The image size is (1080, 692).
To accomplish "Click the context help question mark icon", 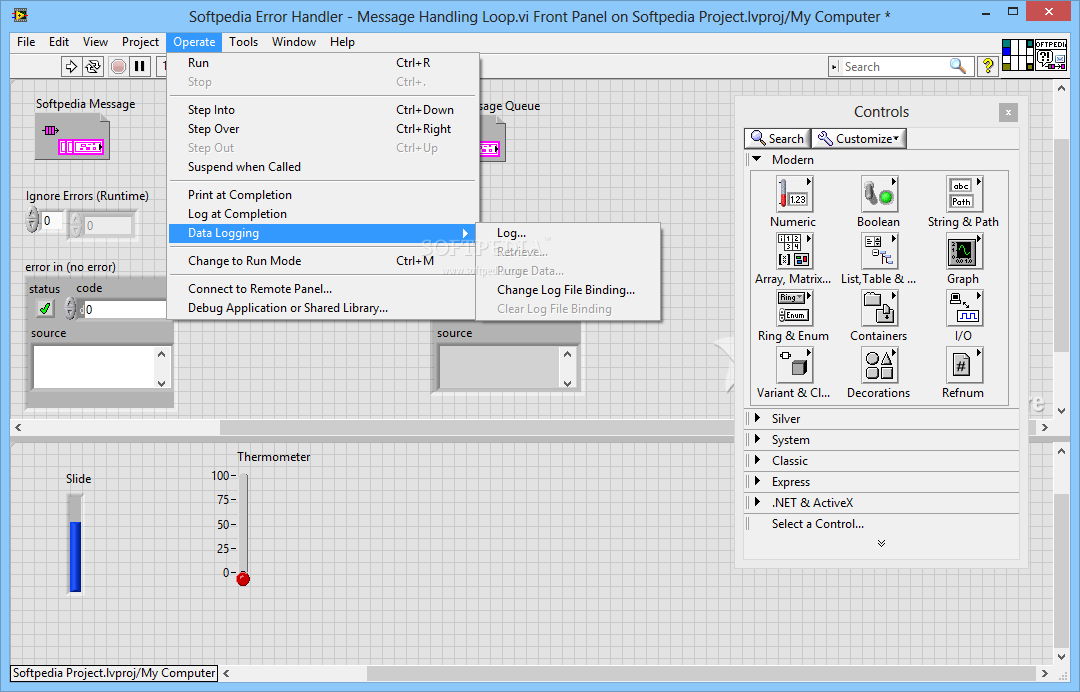I will pos(988,66).
